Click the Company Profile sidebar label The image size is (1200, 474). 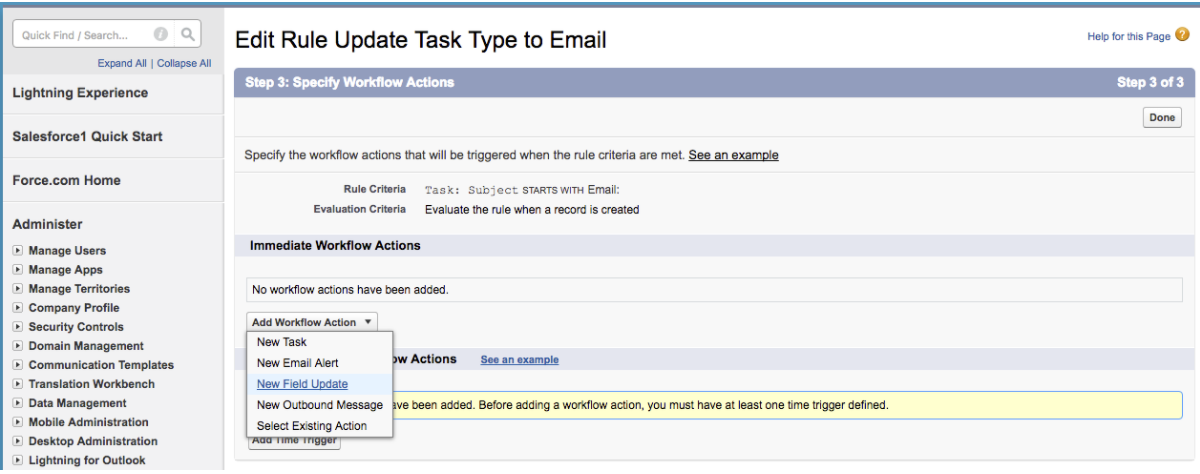point(74,308)
